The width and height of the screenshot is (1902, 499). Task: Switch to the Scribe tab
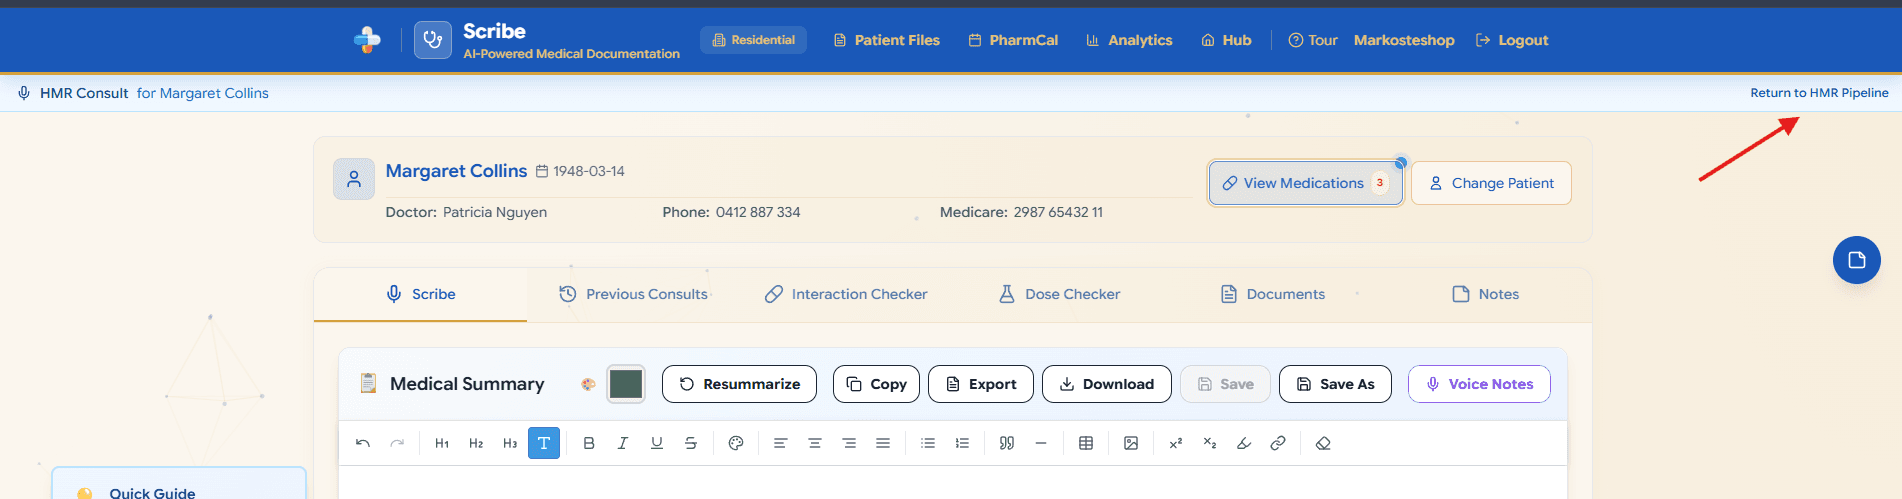(421, 294)
